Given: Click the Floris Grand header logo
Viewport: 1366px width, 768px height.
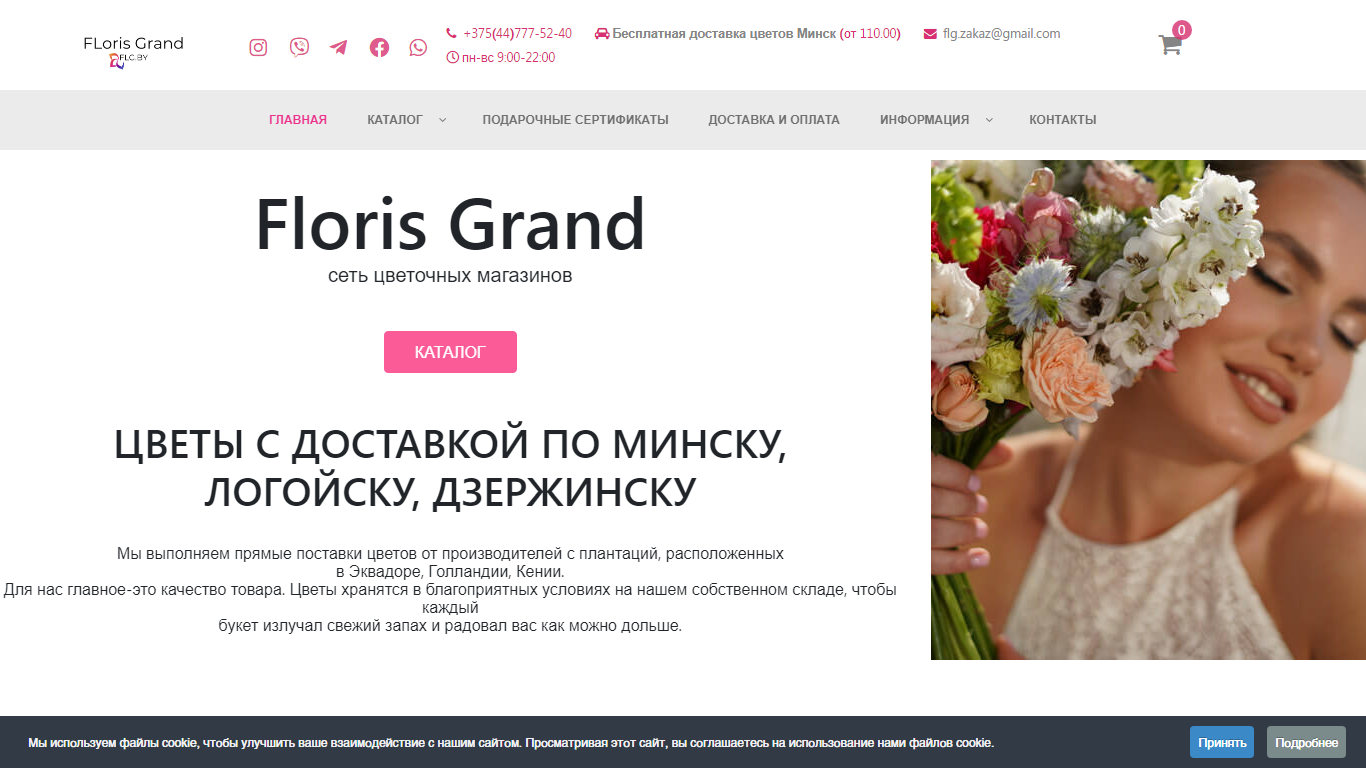Looking at the screenshot, I should 133,51.
